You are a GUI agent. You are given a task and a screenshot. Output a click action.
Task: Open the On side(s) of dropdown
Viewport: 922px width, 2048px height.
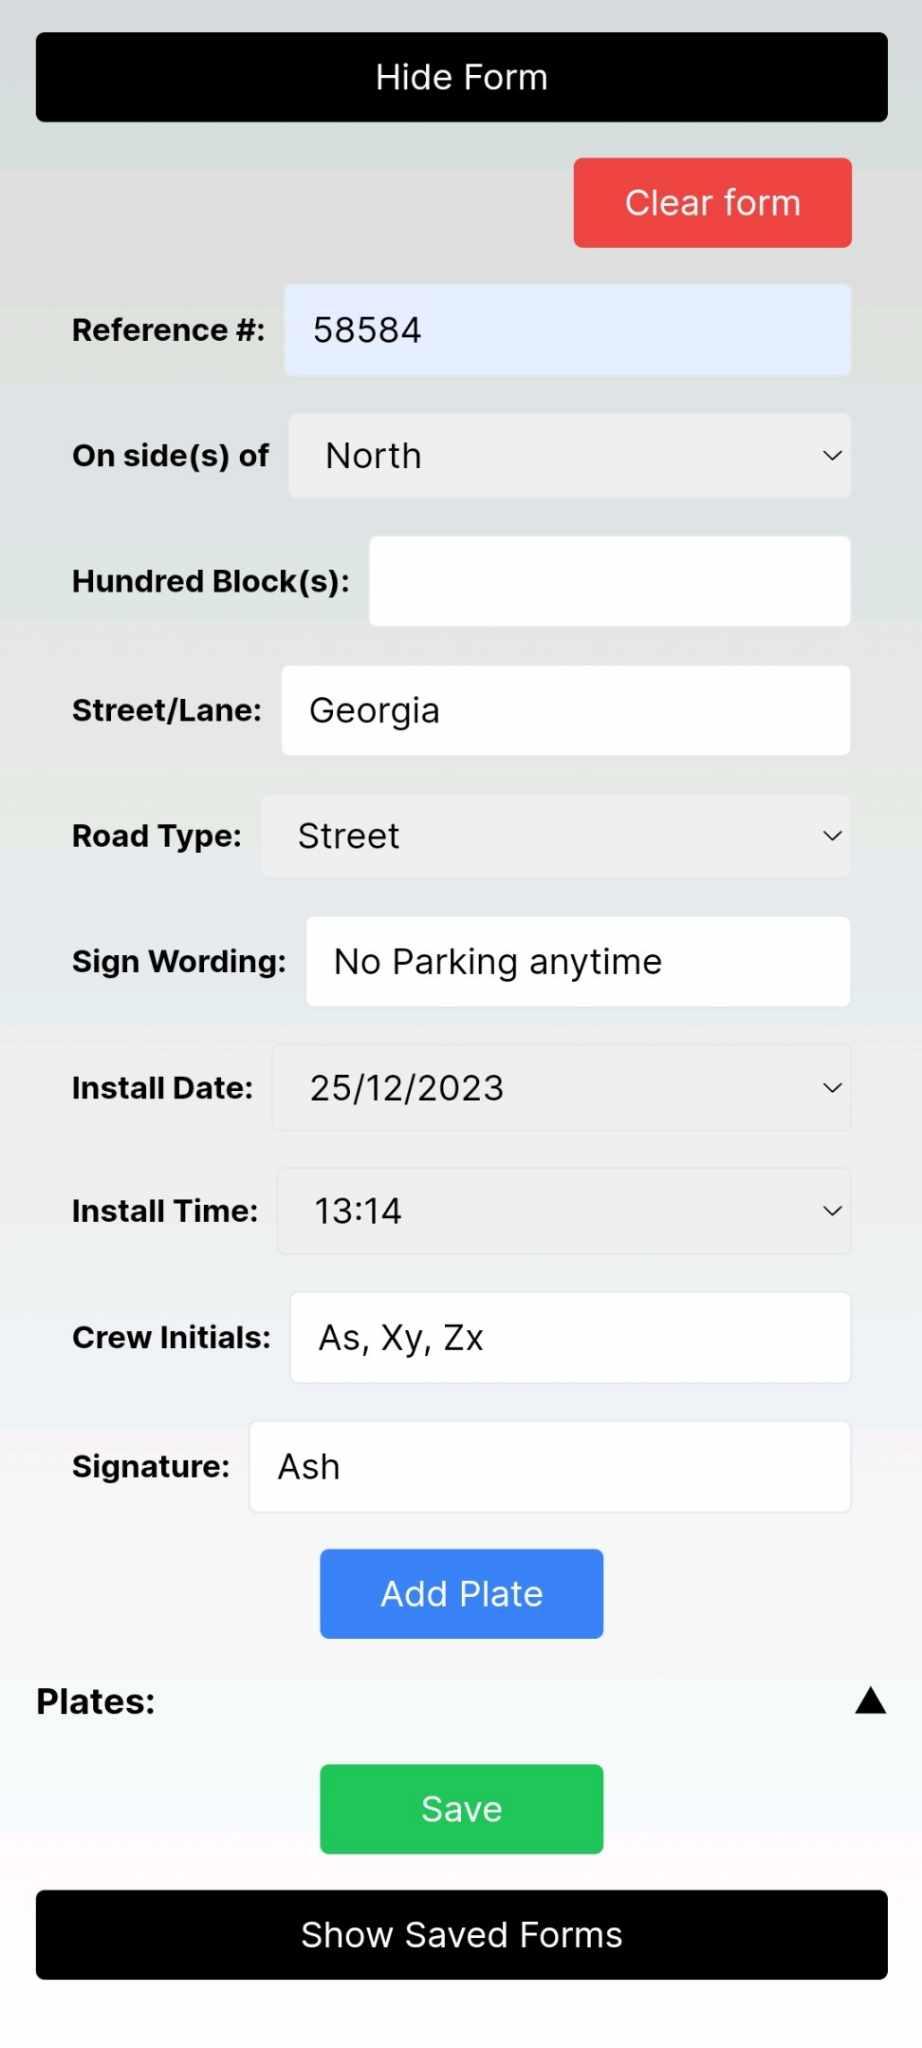point(569,456)
